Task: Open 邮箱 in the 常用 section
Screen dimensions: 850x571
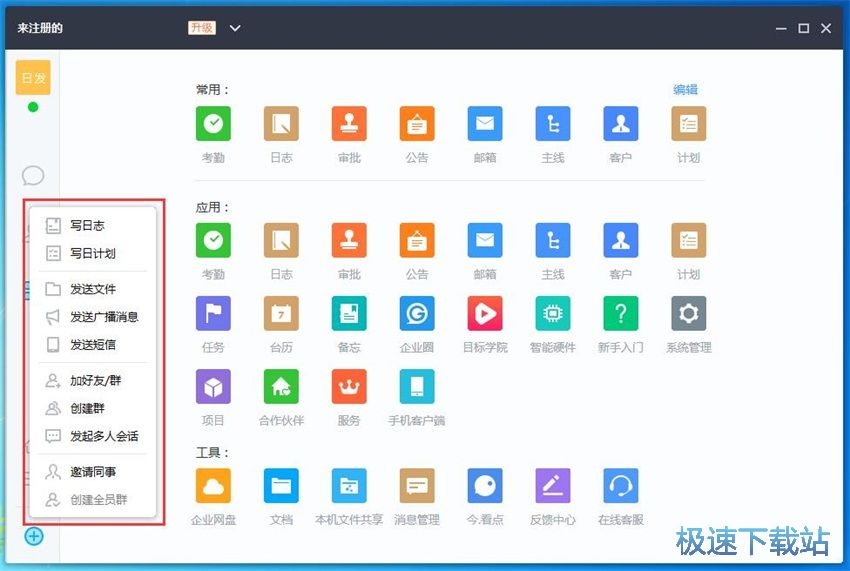Action: pyautogui.click(x=485, y=124)
